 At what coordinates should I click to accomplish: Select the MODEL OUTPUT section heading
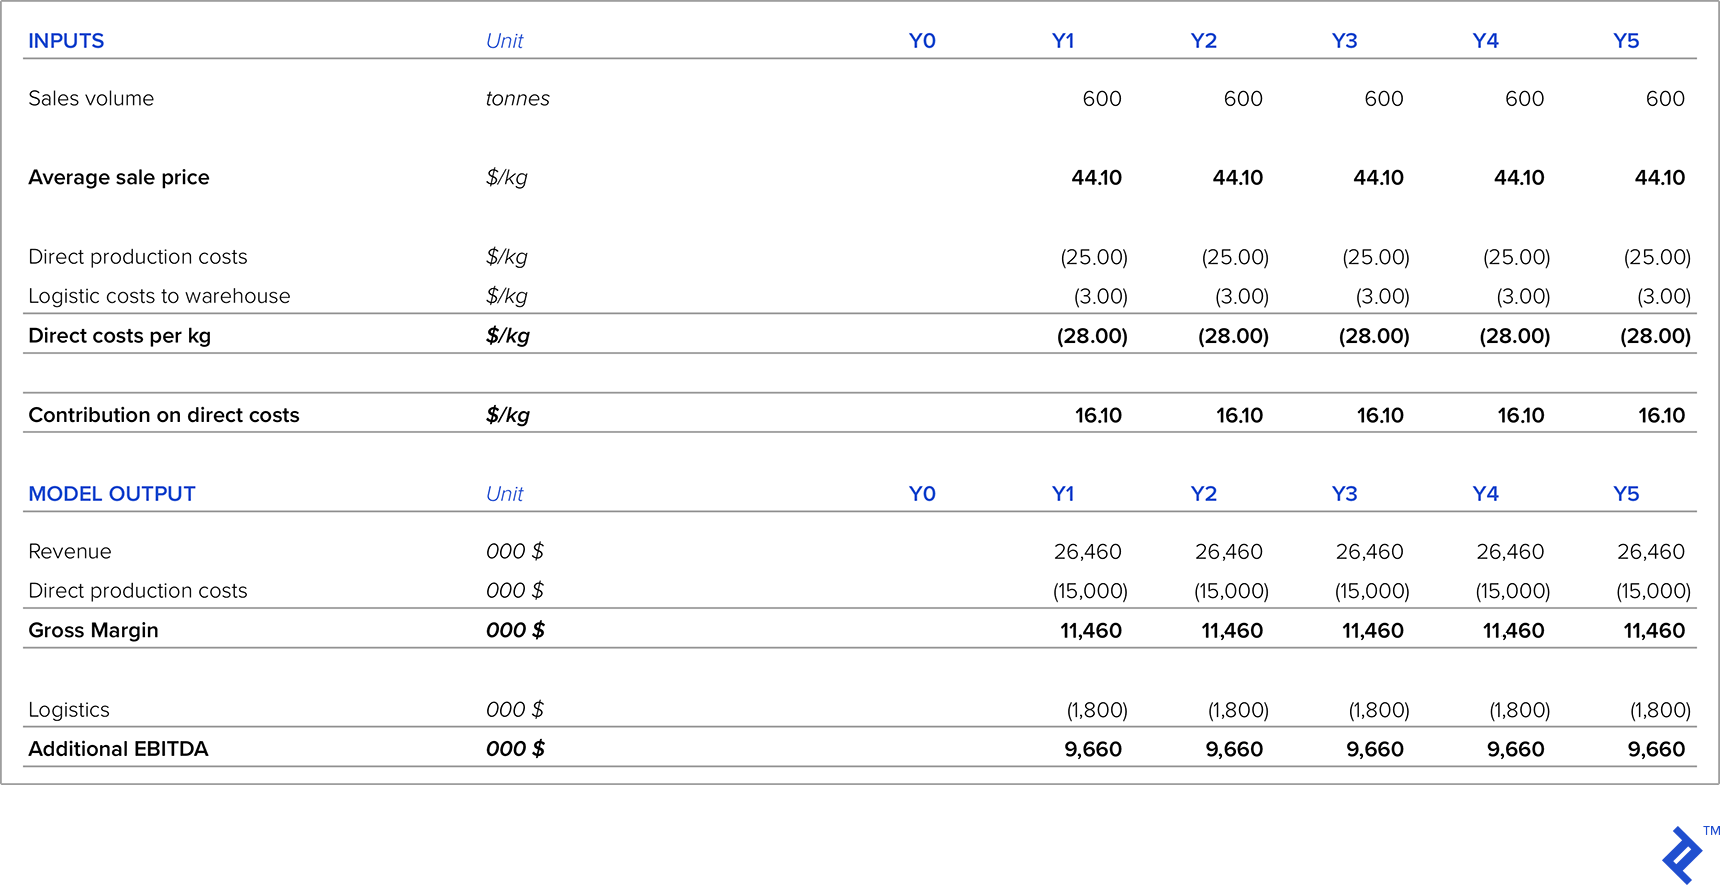click(112, 494)
